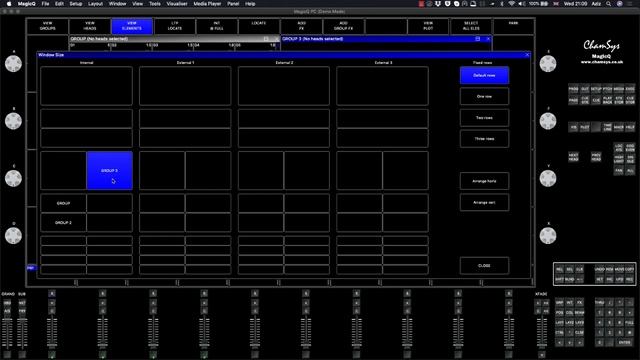
Task: Click the VIEW GROUPS soft button
Action: pyautogui.click(x=48, y=26)
